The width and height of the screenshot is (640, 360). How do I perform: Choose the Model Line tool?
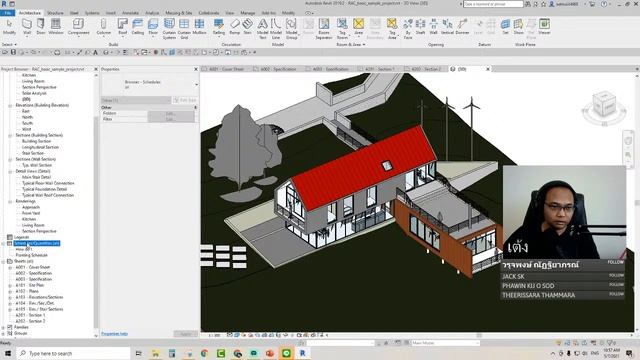pos(276,29)
